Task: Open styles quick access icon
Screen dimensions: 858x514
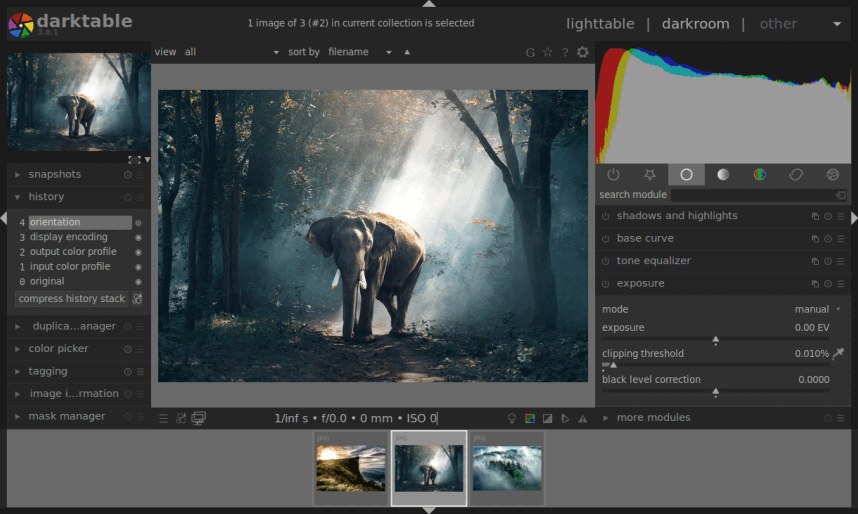Action: click(181, 419)
